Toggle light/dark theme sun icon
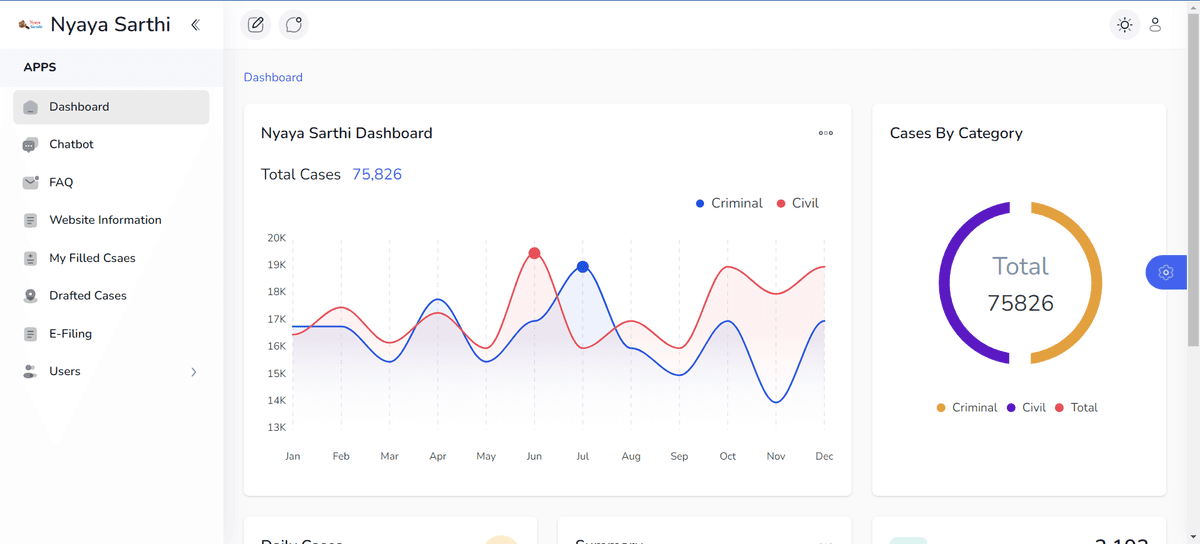This screenshot has height=544, width=1200. (x=1125, y=25)
